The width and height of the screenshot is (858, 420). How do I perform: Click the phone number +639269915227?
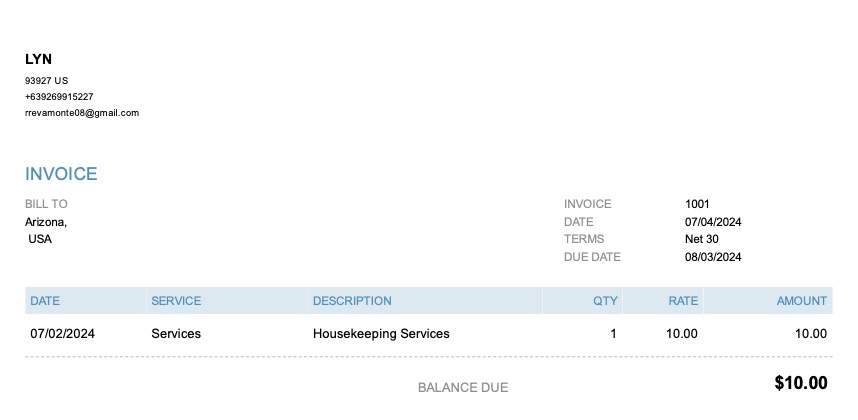59,97
